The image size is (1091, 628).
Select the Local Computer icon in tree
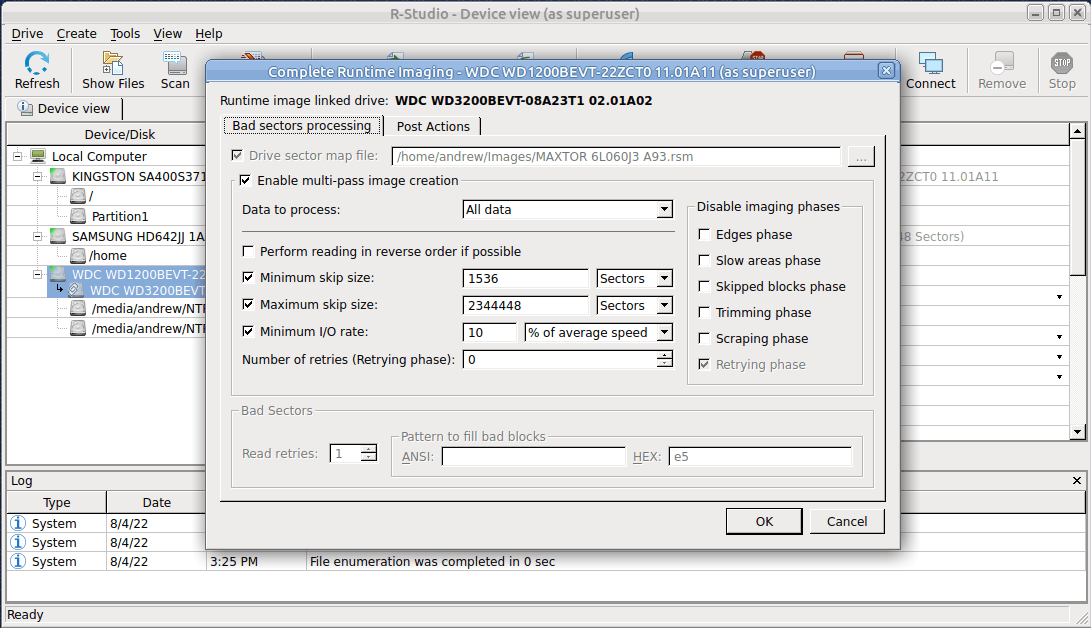click(x=38, y=156)
